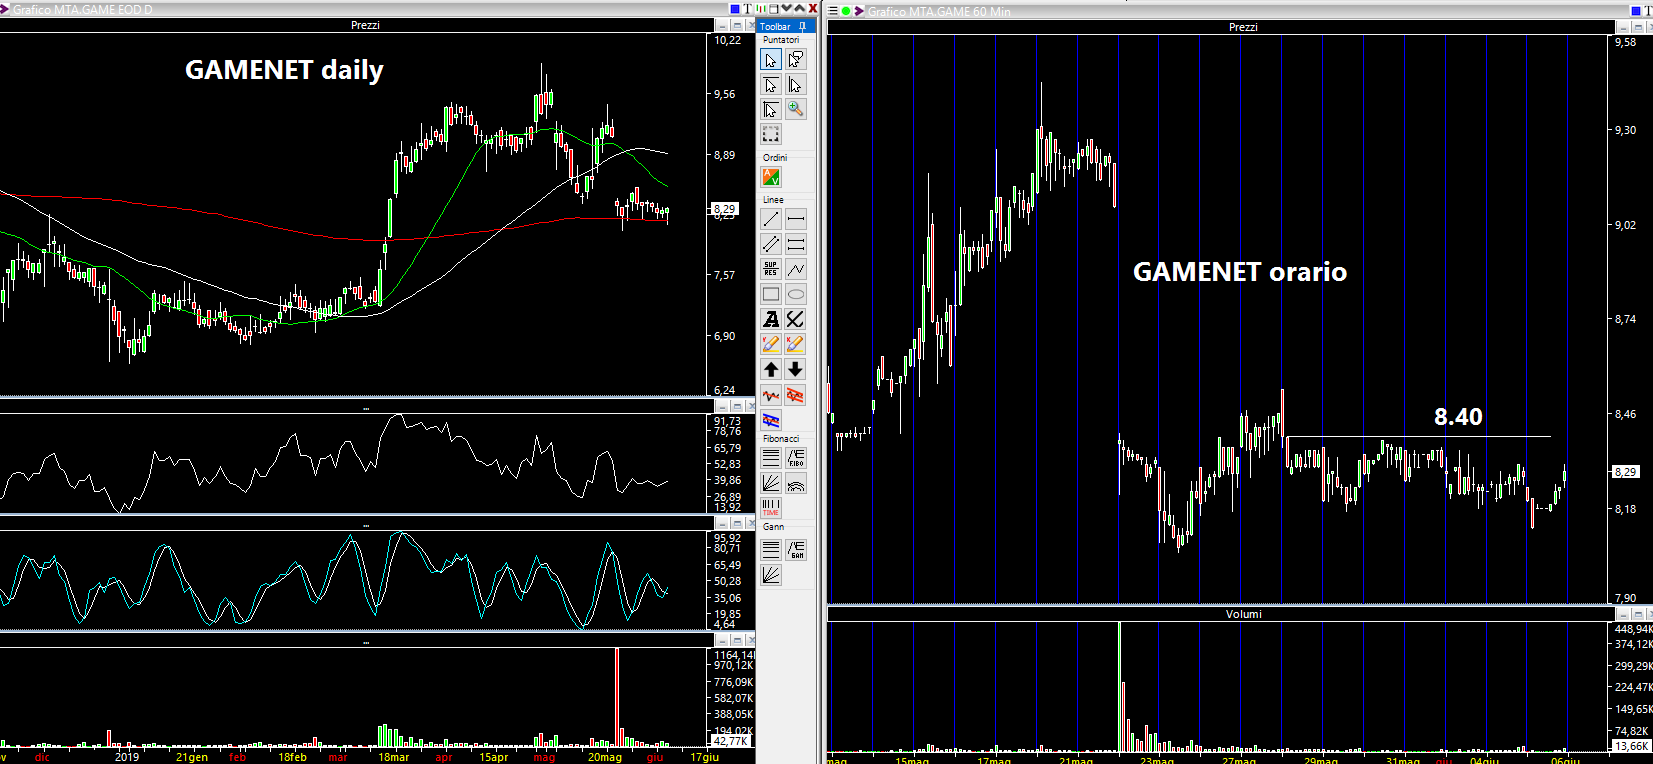Select the pointer with note tool

(795, 60)
